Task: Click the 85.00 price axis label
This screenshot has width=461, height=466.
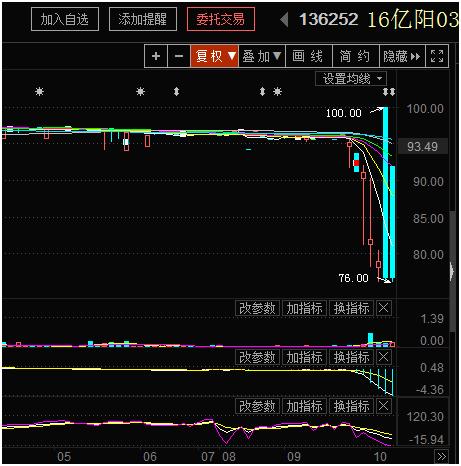Action: click(428, 218)
